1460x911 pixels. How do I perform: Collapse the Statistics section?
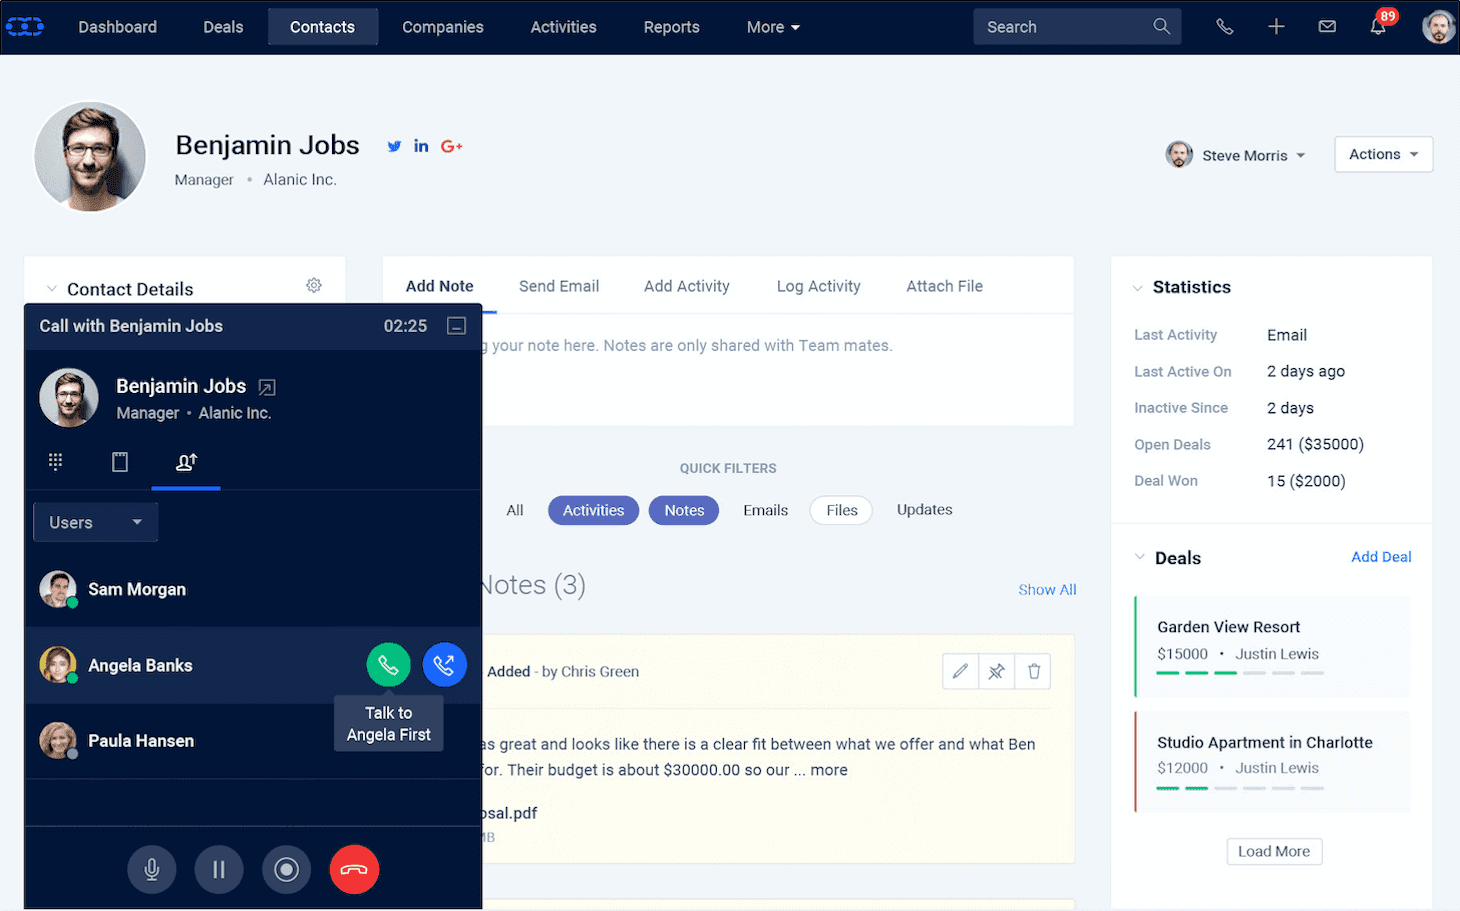[1138, 287]
